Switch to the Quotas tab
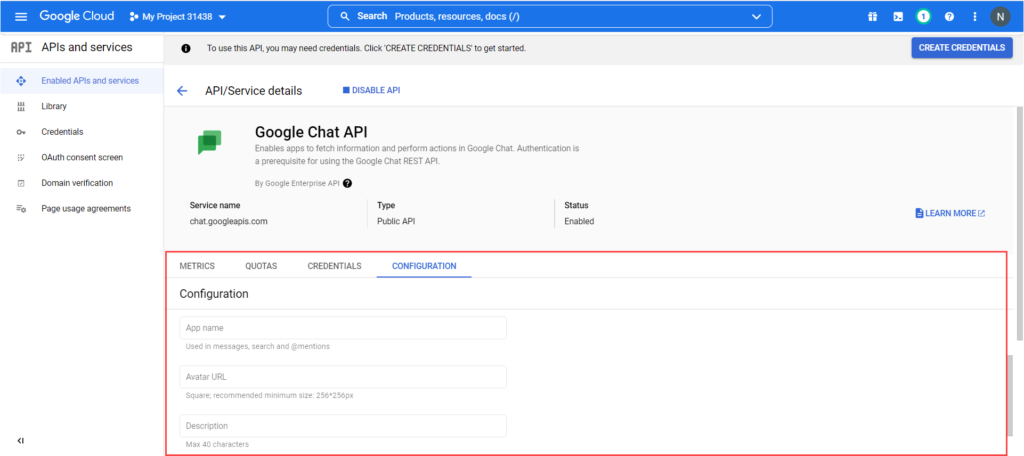1024x456 pixels. (261, 266)
